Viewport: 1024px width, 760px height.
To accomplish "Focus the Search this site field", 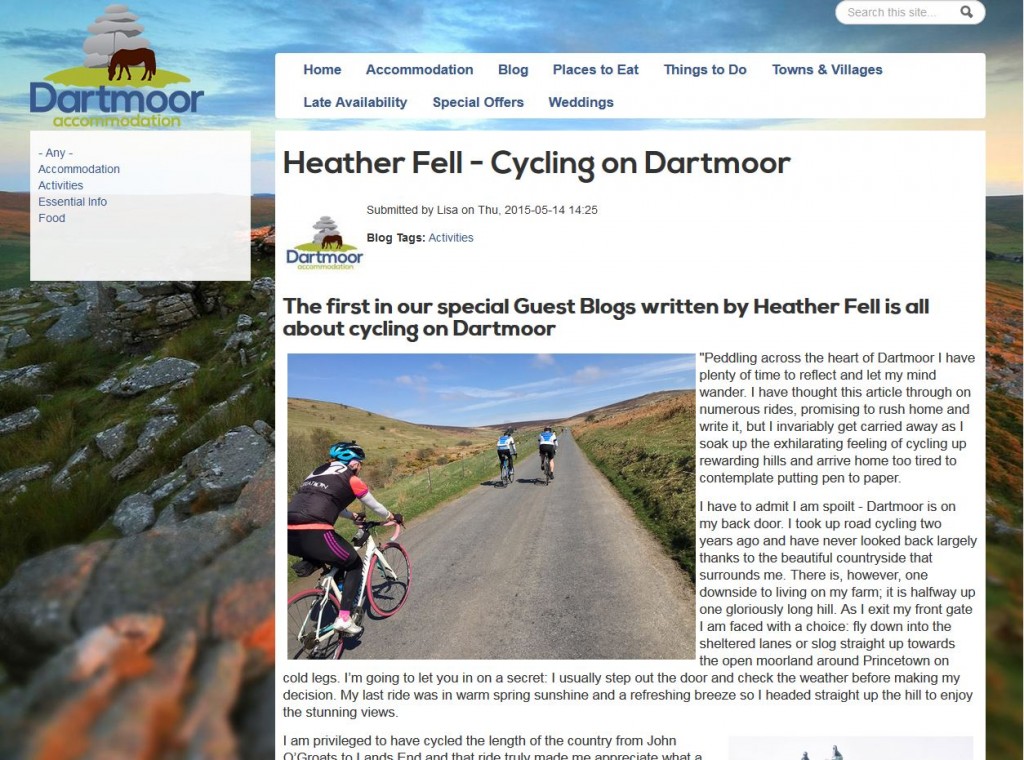I will click(x=902, y=12).
